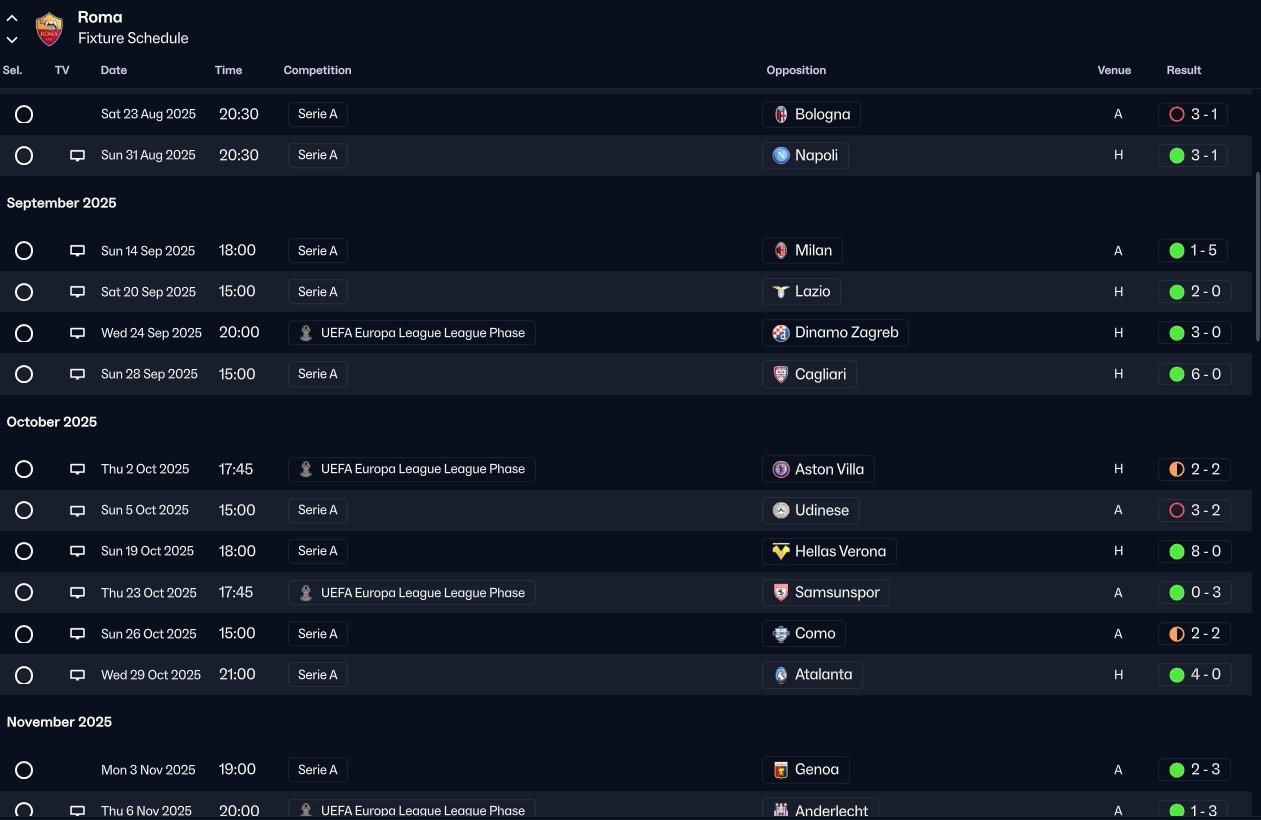Open the Aston Villa opposition club
Viewport: 1261px width, 820px height.
point(819,469)
